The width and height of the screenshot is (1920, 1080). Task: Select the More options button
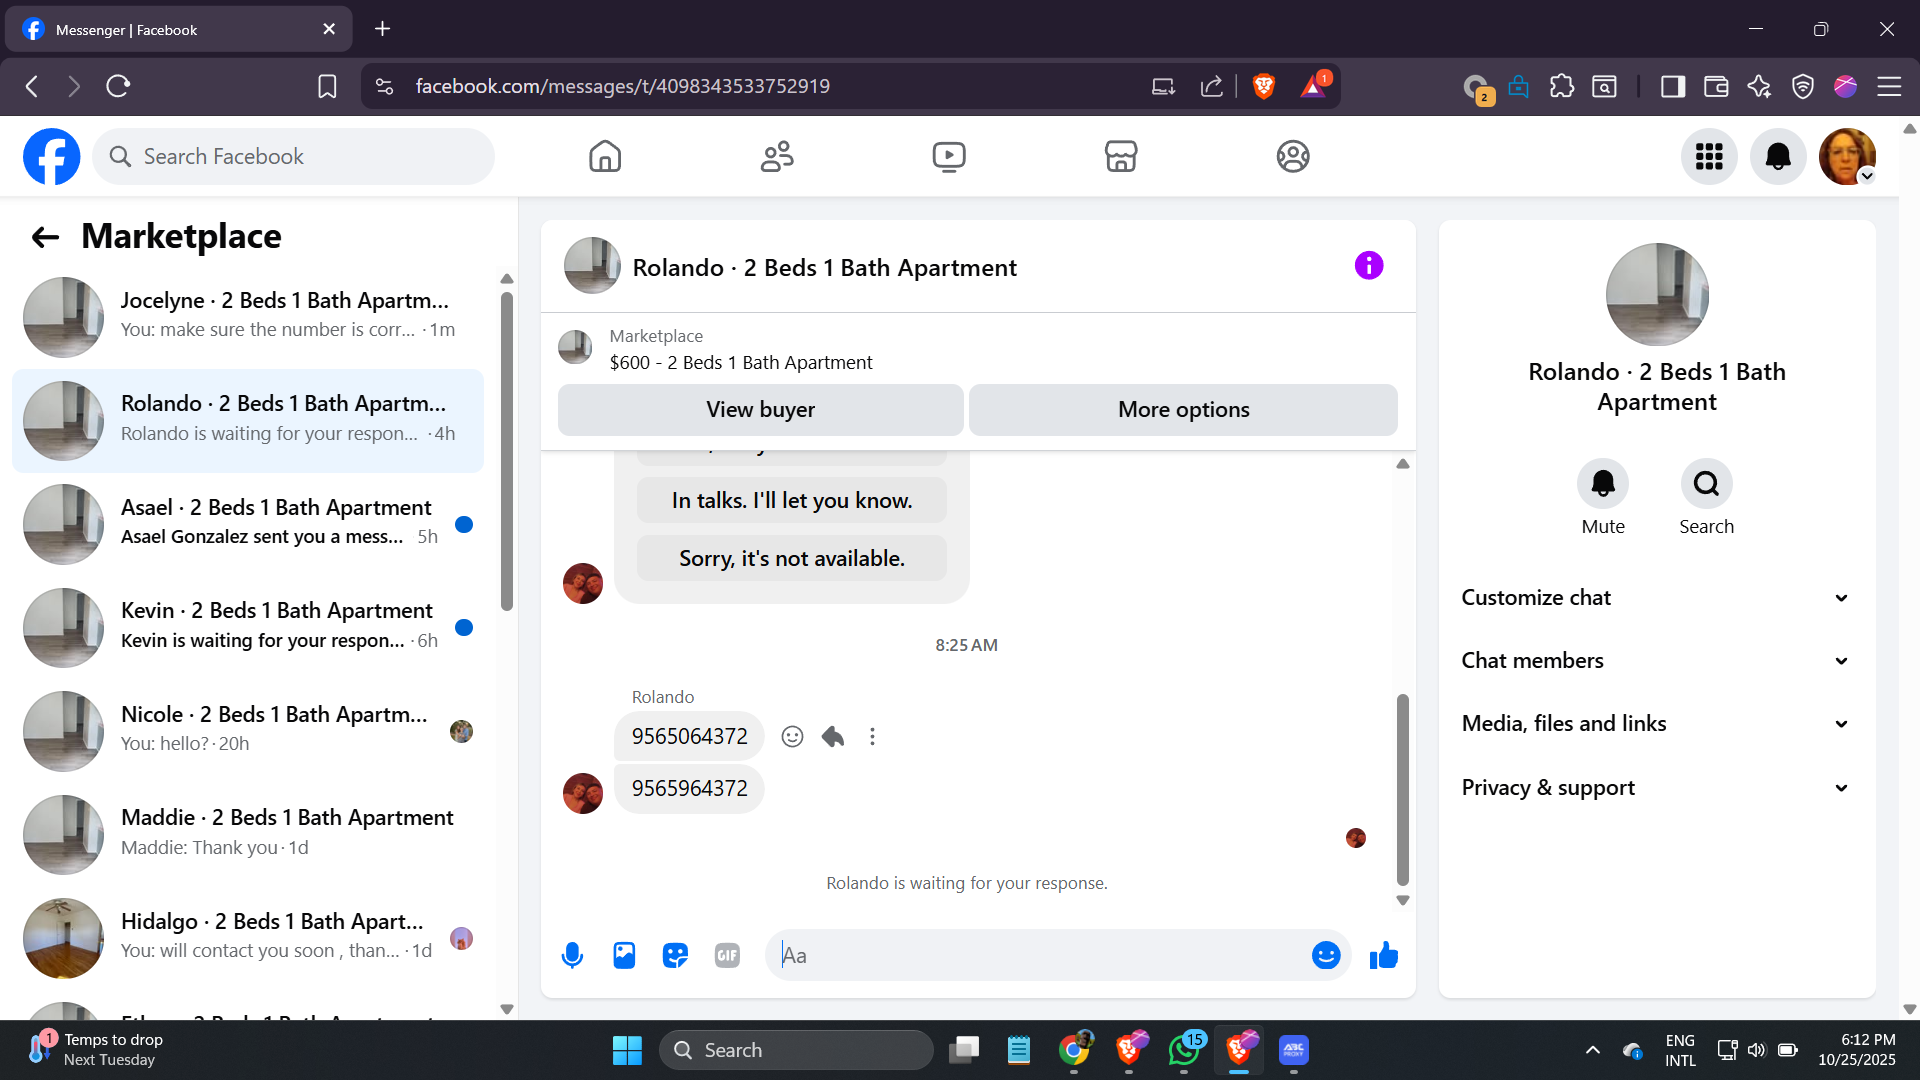[1183, 410]
